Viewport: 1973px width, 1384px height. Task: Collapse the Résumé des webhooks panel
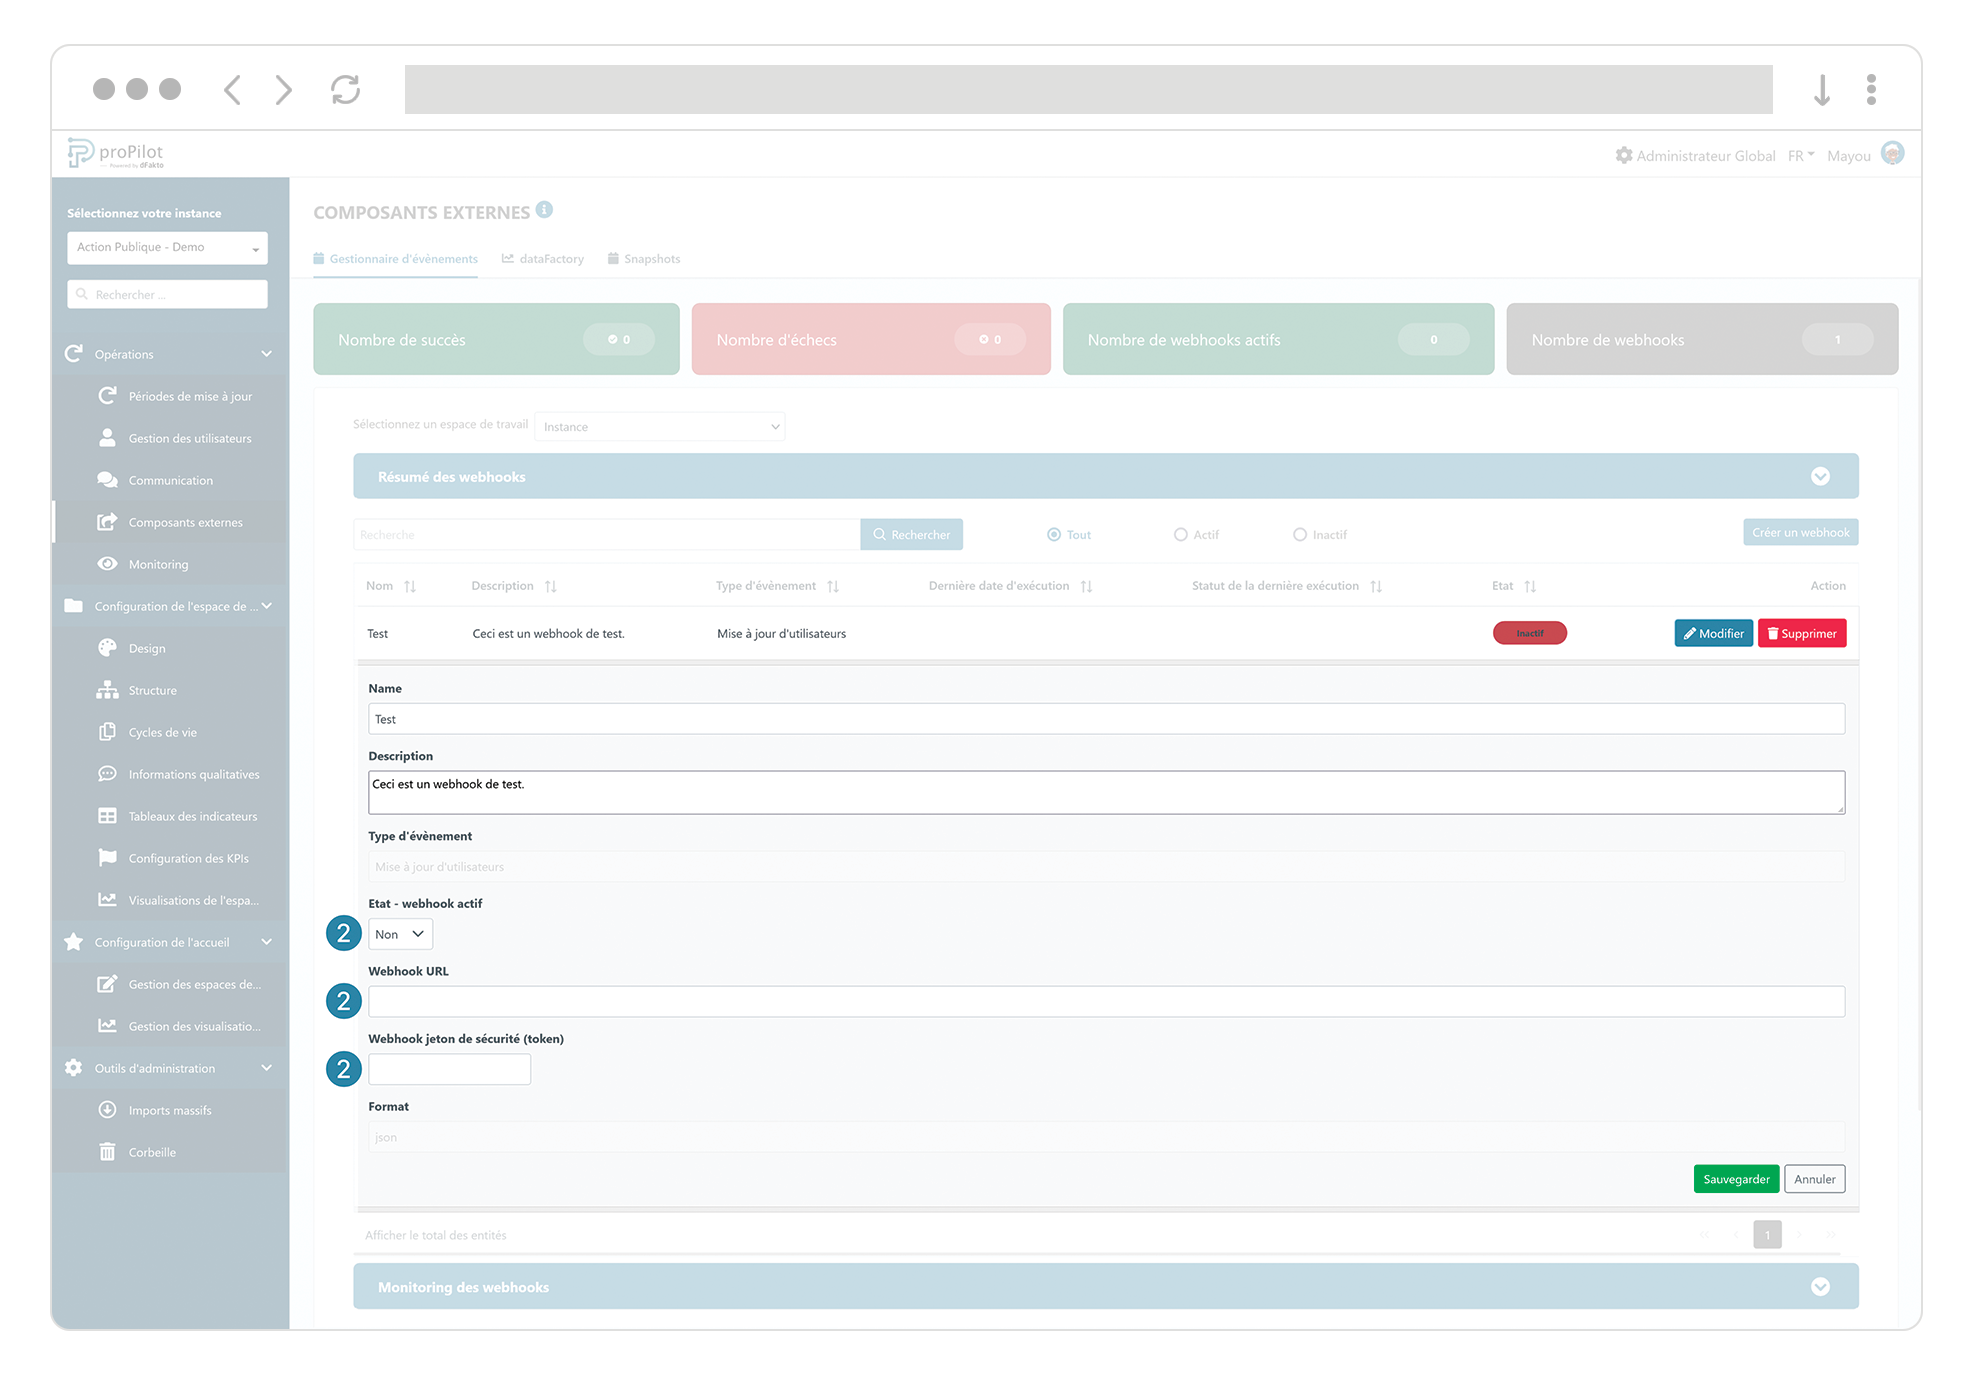pos(1821,476)
